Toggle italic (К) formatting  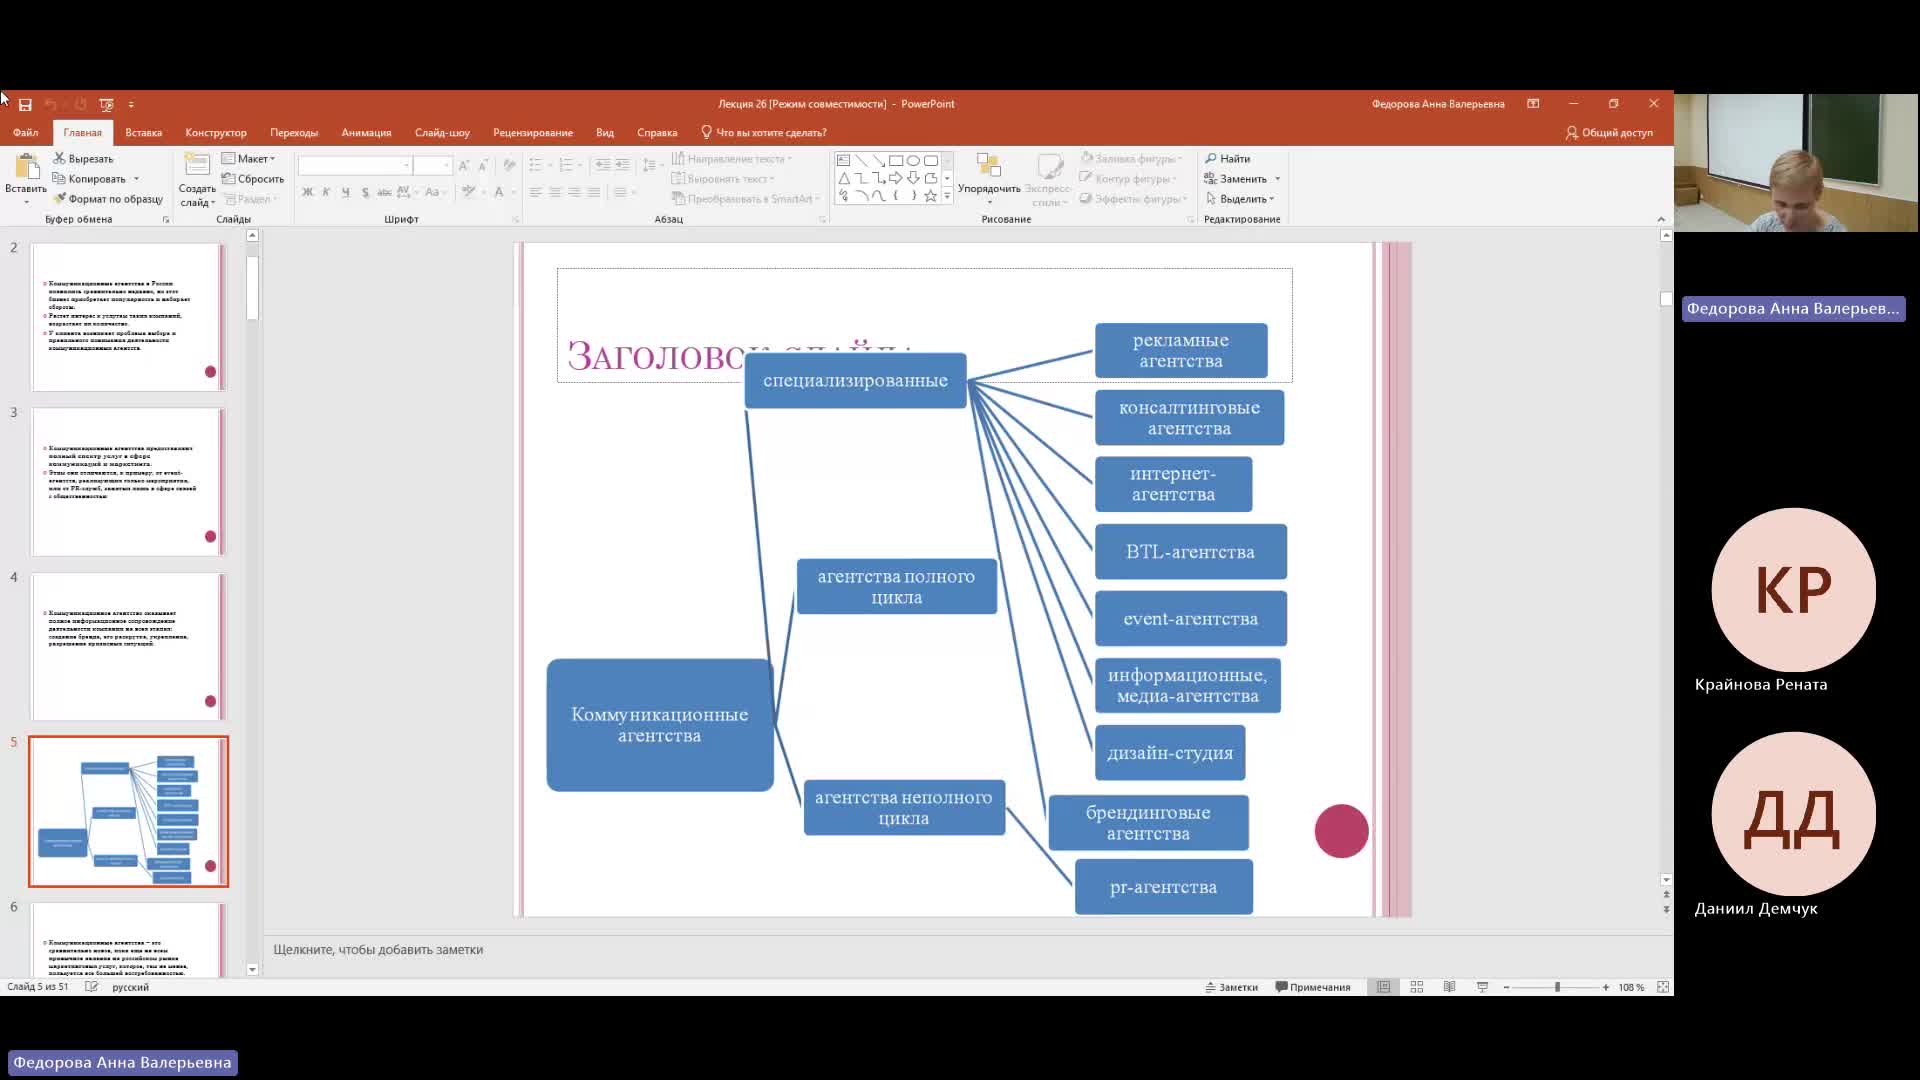(326, 192)
